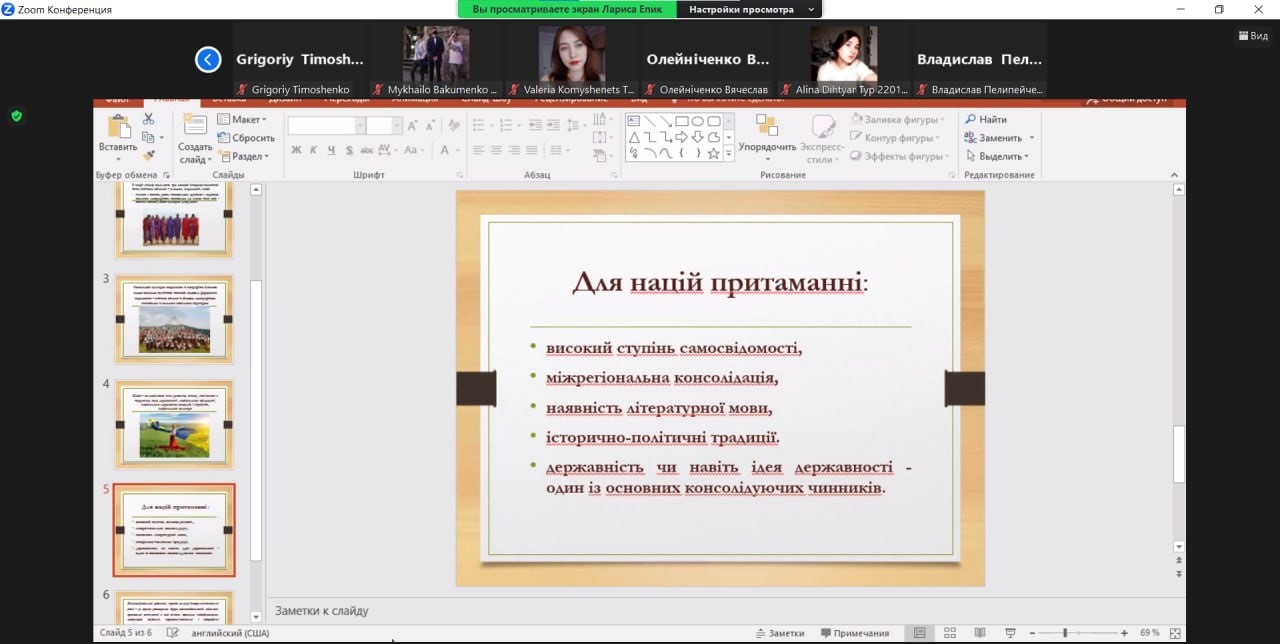Start slideshow from status bar icon
The image size is (1280, 644).
pyautogui.click(x=1008, y=633)
